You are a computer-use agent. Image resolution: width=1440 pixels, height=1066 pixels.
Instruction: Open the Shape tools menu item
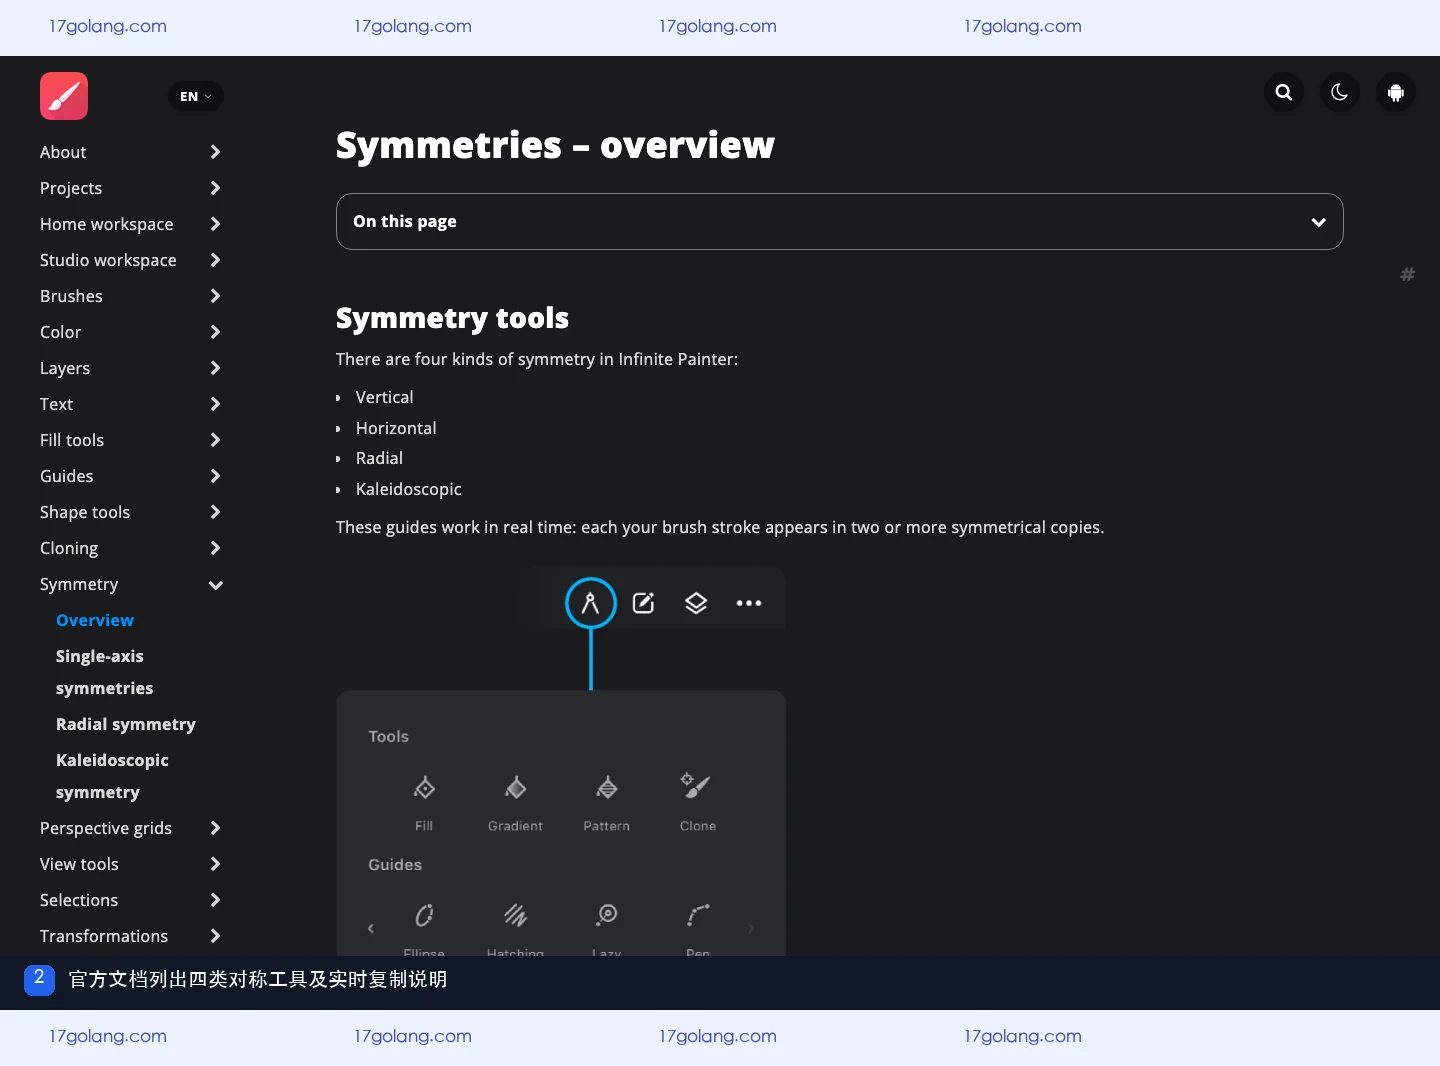pos(85,512)
